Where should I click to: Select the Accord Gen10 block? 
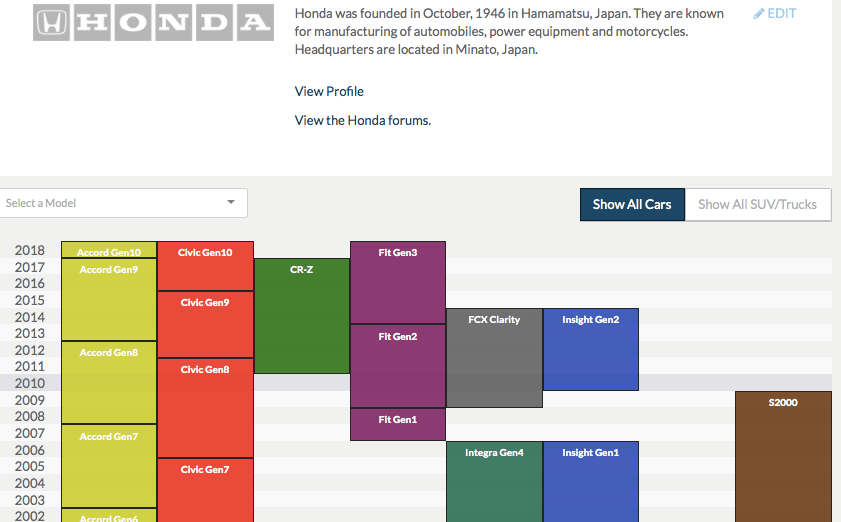(x=109, y=251)
